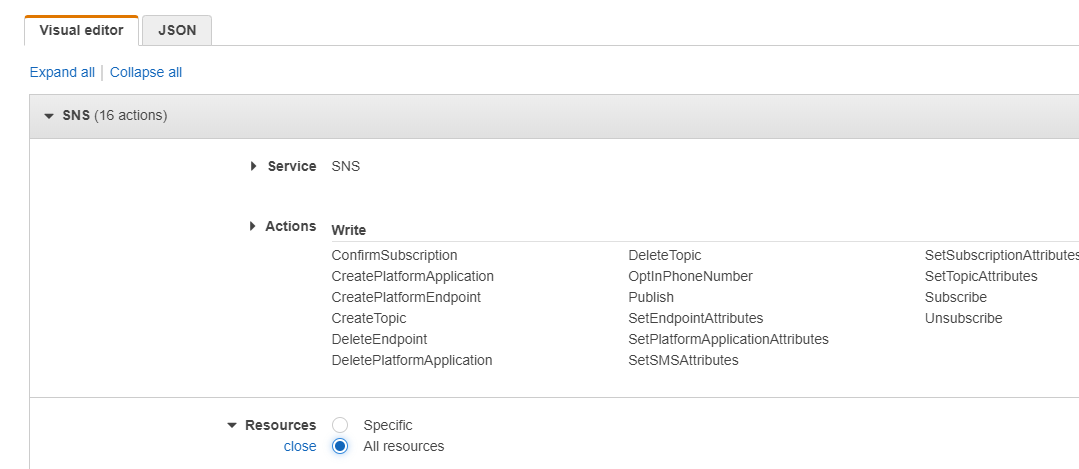
Task: Click the Expand all link
Action: pos(62,72)
